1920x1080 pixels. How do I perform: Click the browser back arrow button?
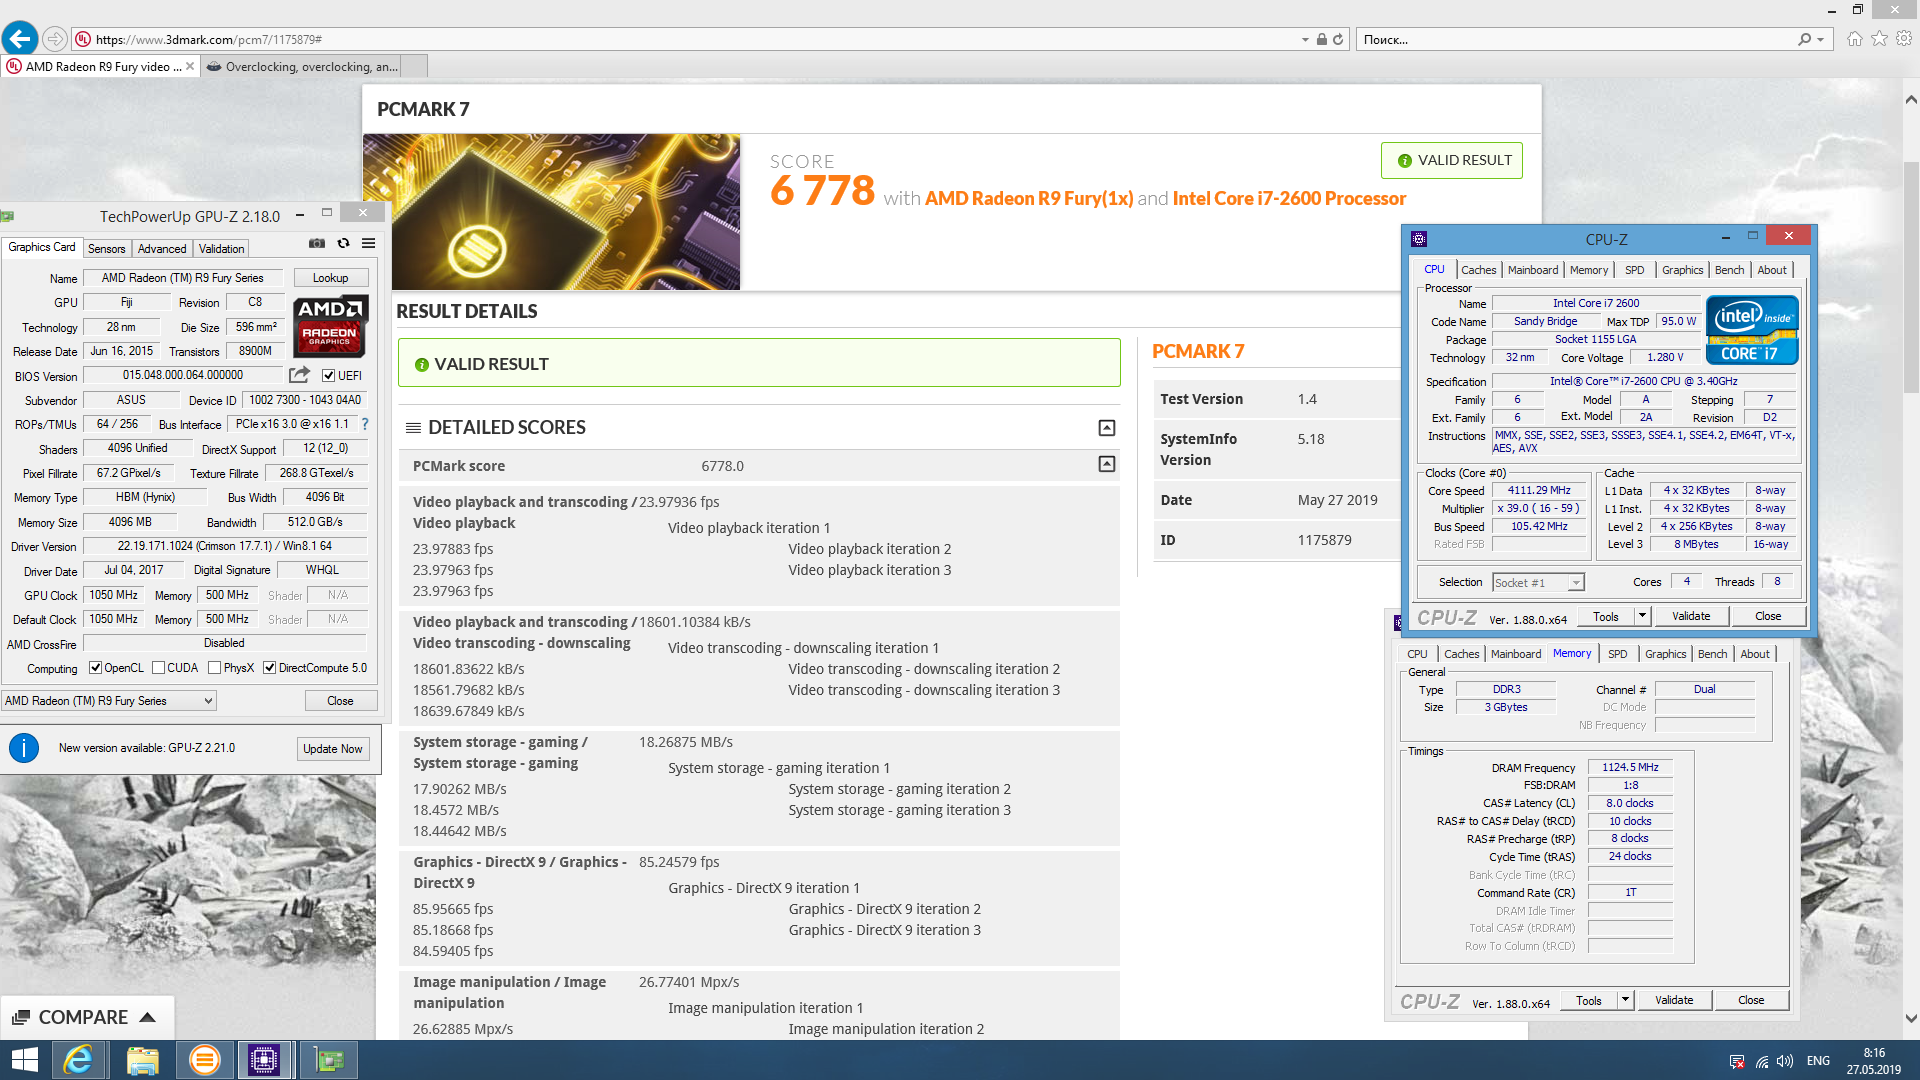click(20, 39)
